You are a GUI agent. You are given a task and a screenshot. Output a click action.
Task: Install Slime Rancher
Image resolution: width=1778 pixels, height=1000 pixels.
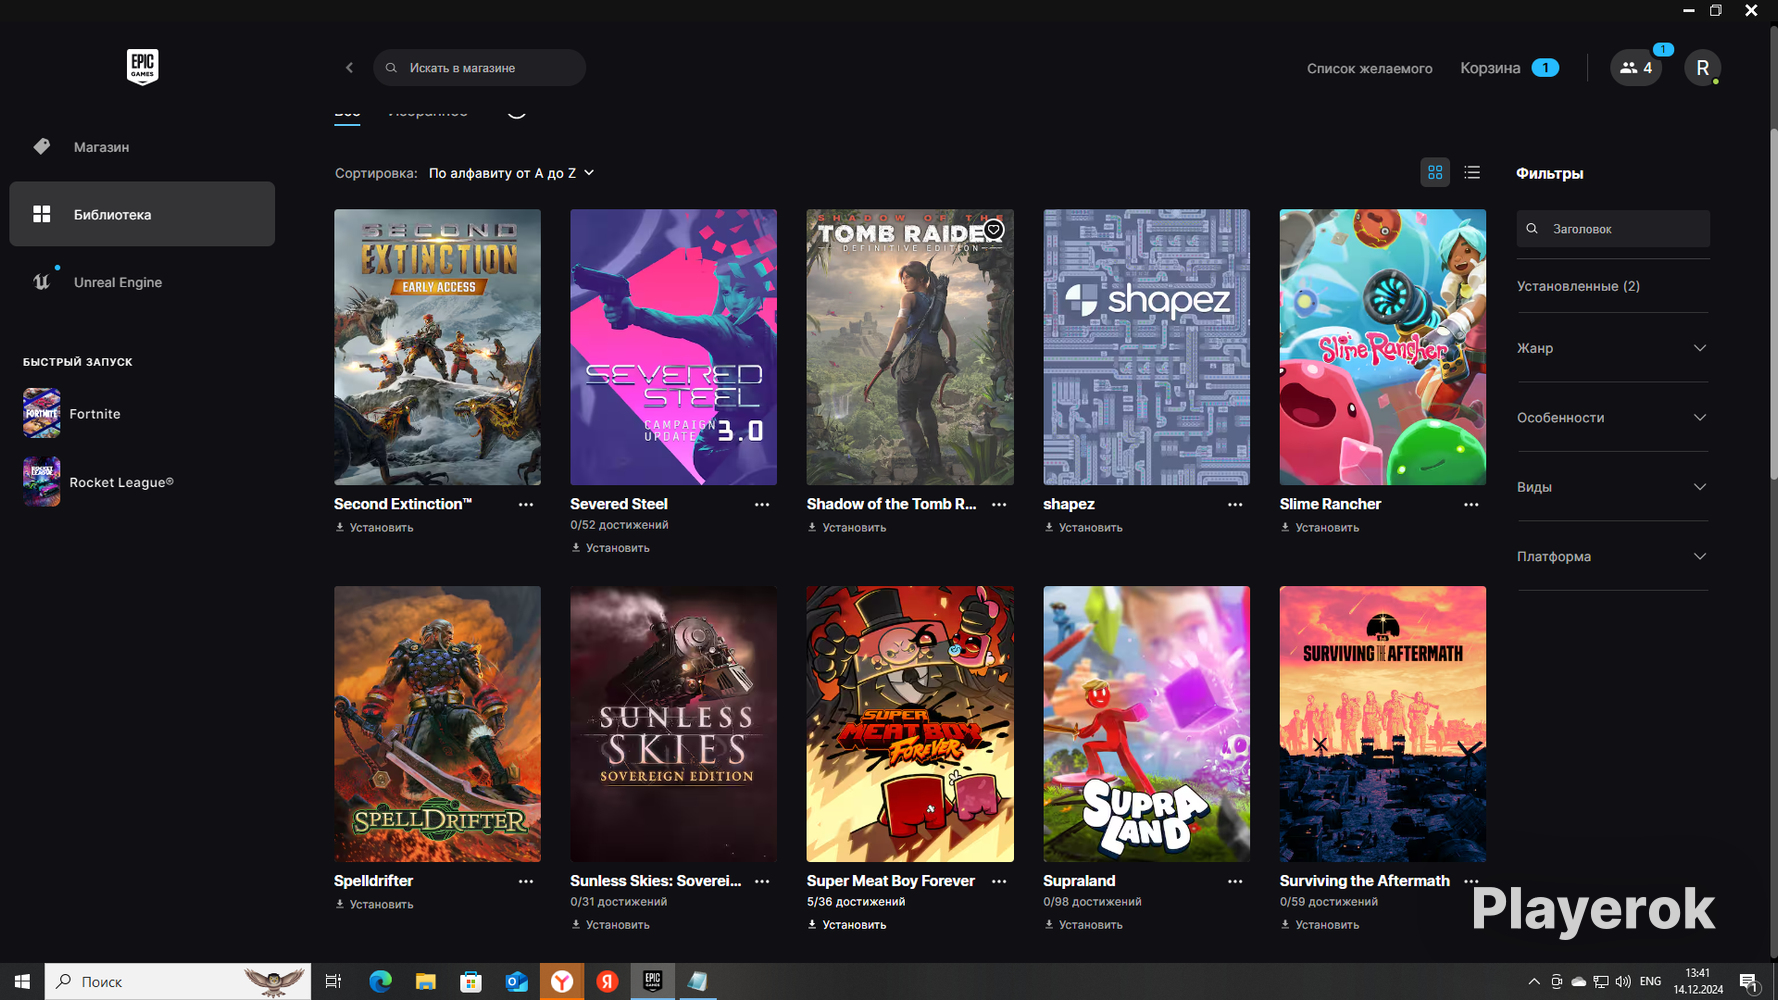click(x=1320, y=528)
